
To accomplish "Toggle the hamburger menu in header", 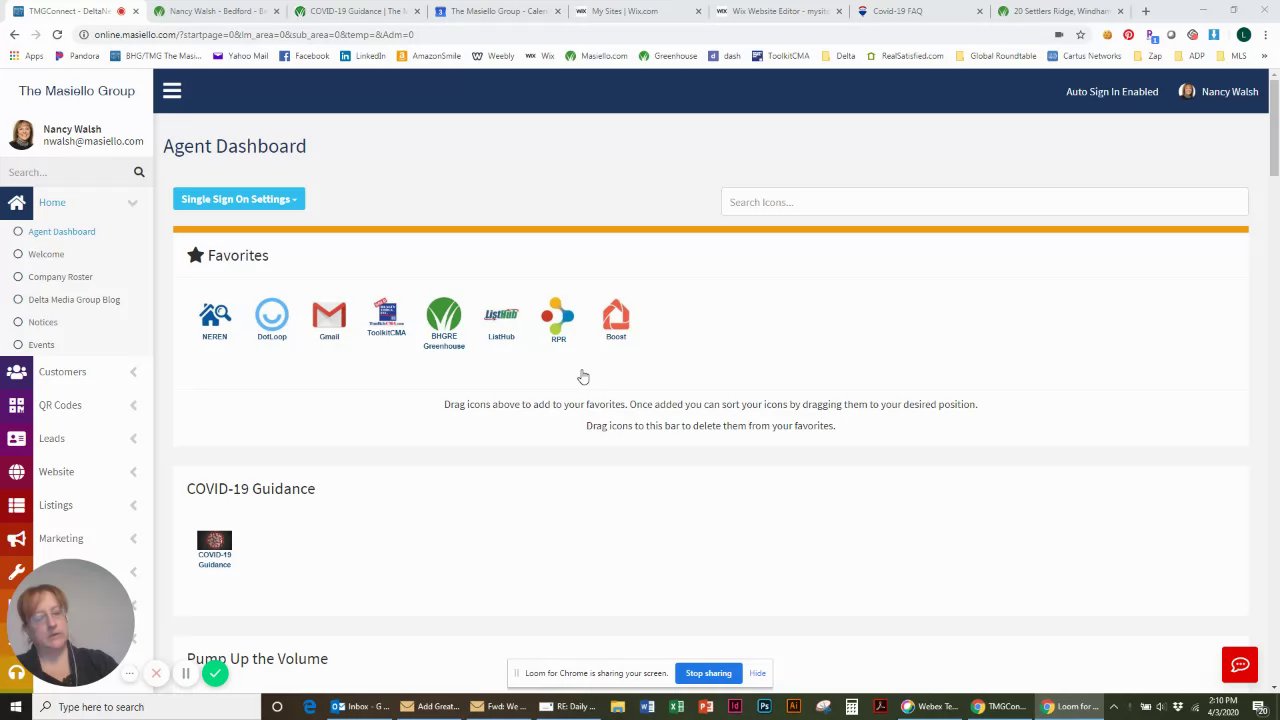I will [172, 91].
